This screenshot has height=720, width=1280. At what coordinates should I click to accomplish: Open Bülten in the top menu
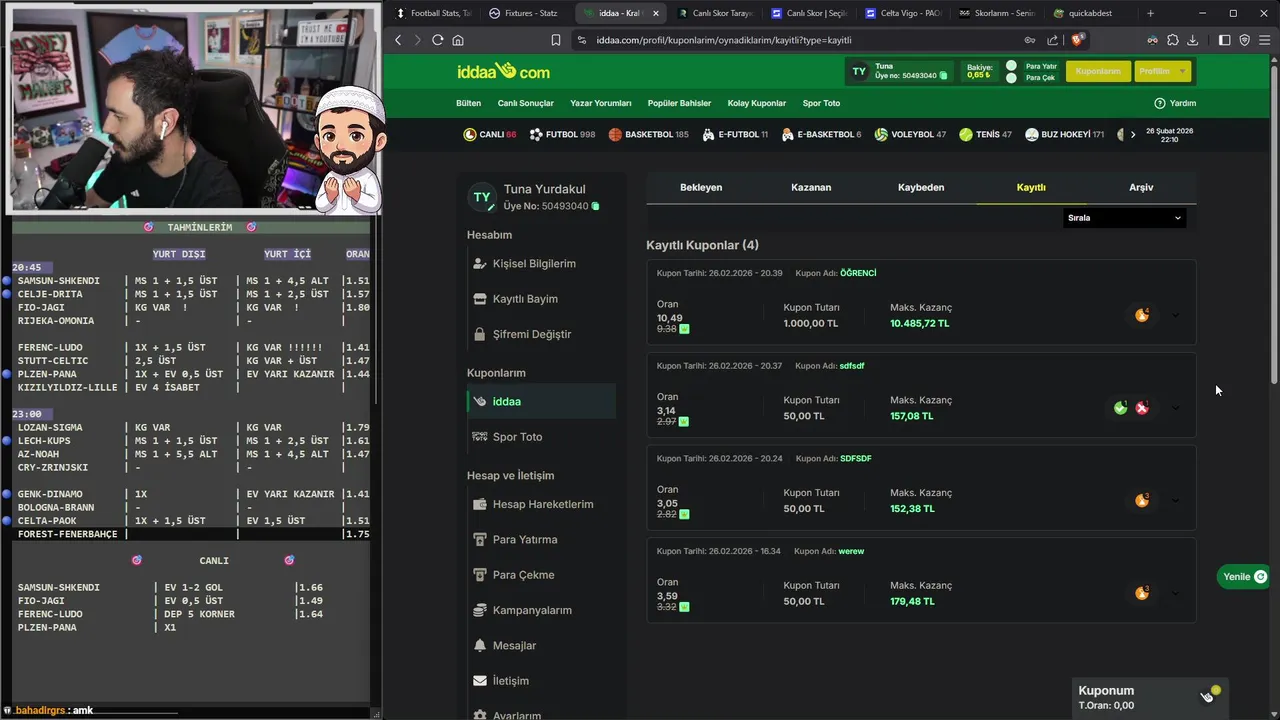point(468,103)
